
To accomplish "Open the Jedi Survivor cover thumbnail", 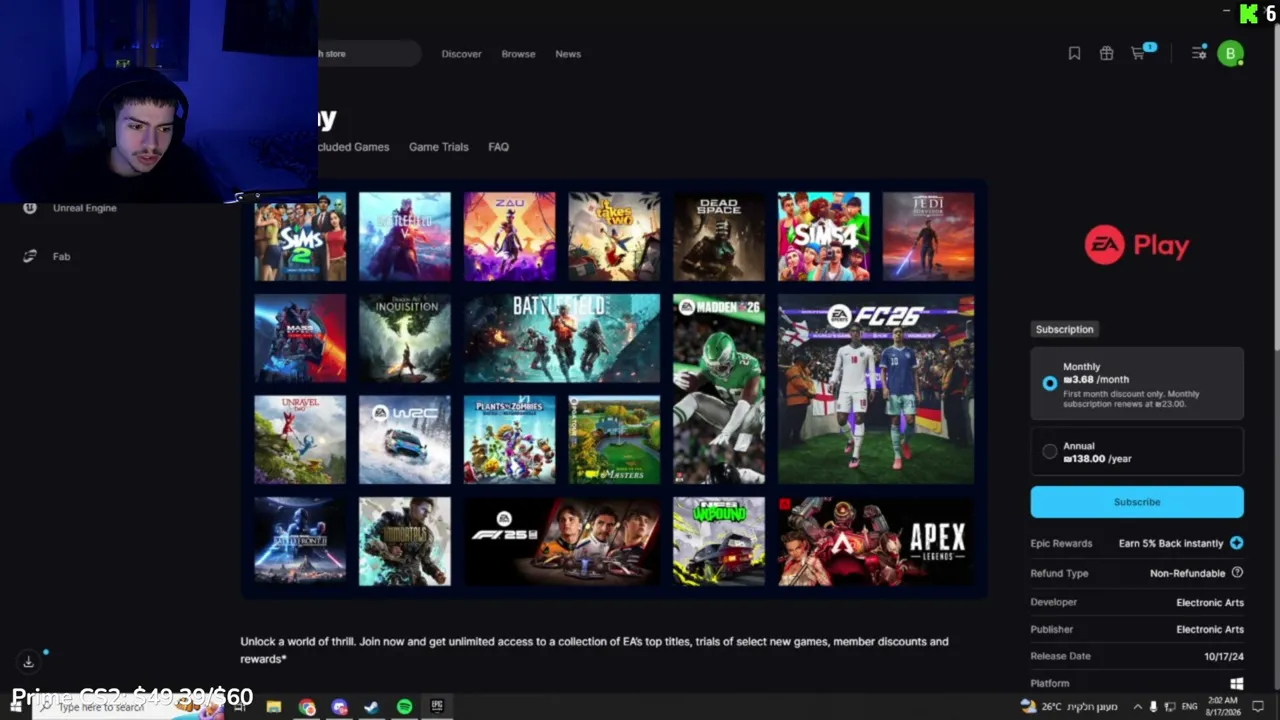I will (928, 236).
